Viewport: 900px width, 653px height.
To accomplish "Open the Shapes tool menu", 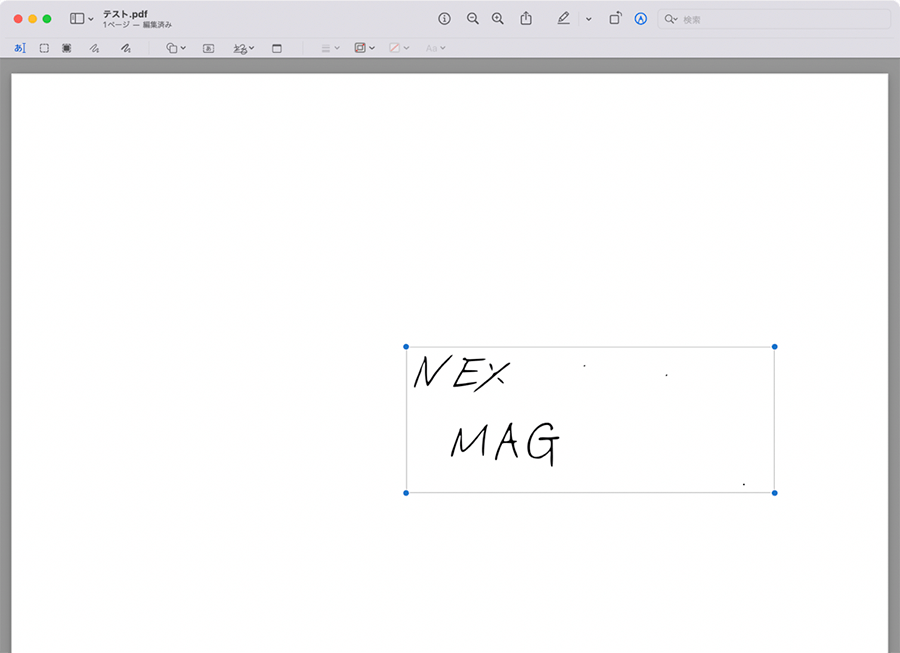I will (x=176, y=48).
